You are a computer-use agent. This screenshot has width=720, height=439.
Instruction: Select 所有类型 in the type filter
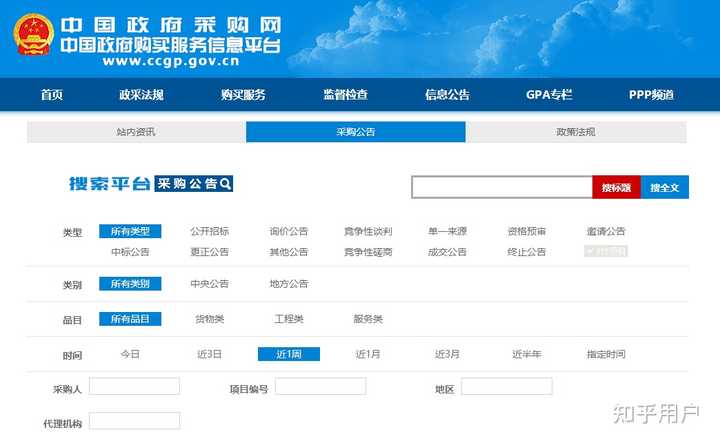point(130,231)
